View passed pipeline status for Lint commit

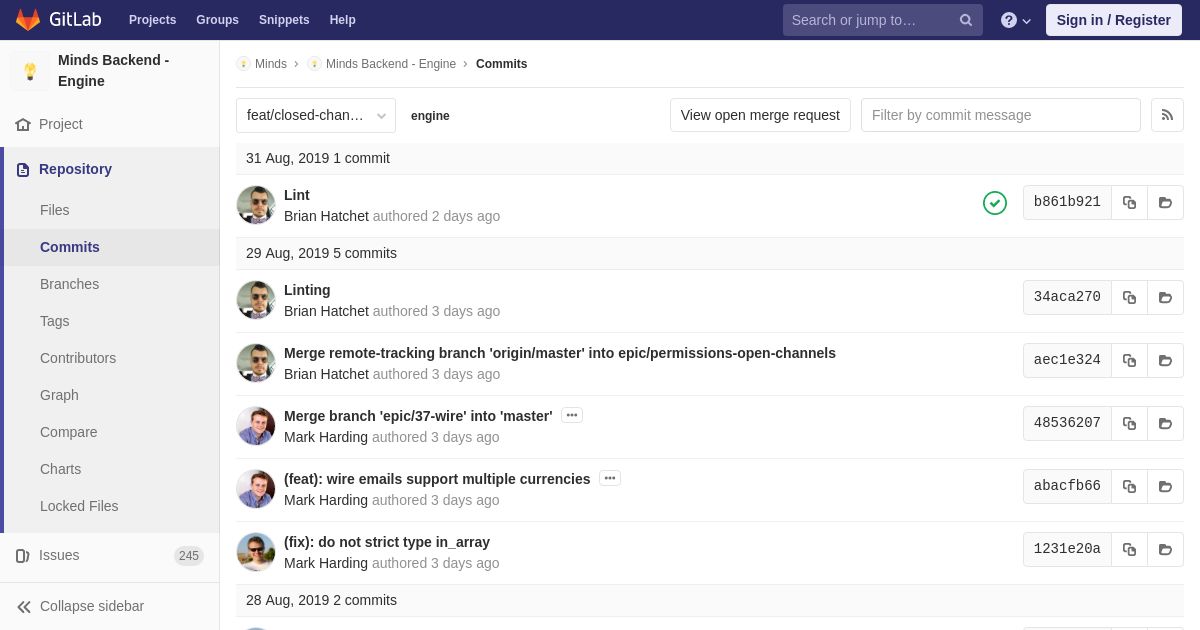[995, 203]
